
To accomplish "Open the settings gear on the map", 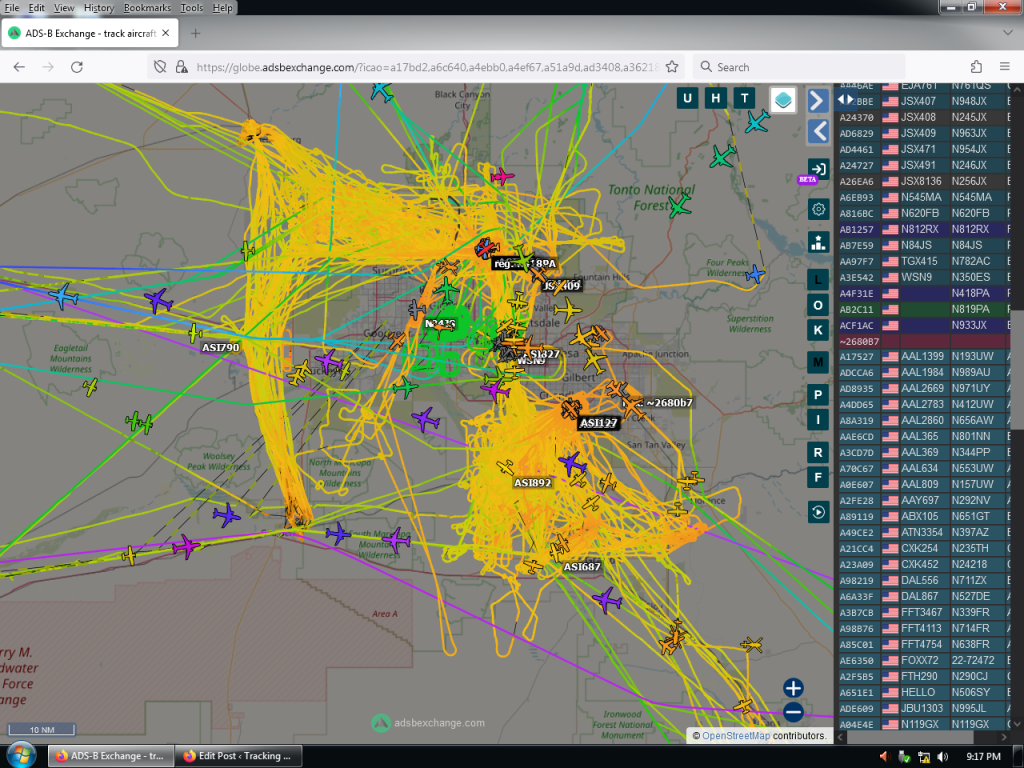I will point(818,209).
